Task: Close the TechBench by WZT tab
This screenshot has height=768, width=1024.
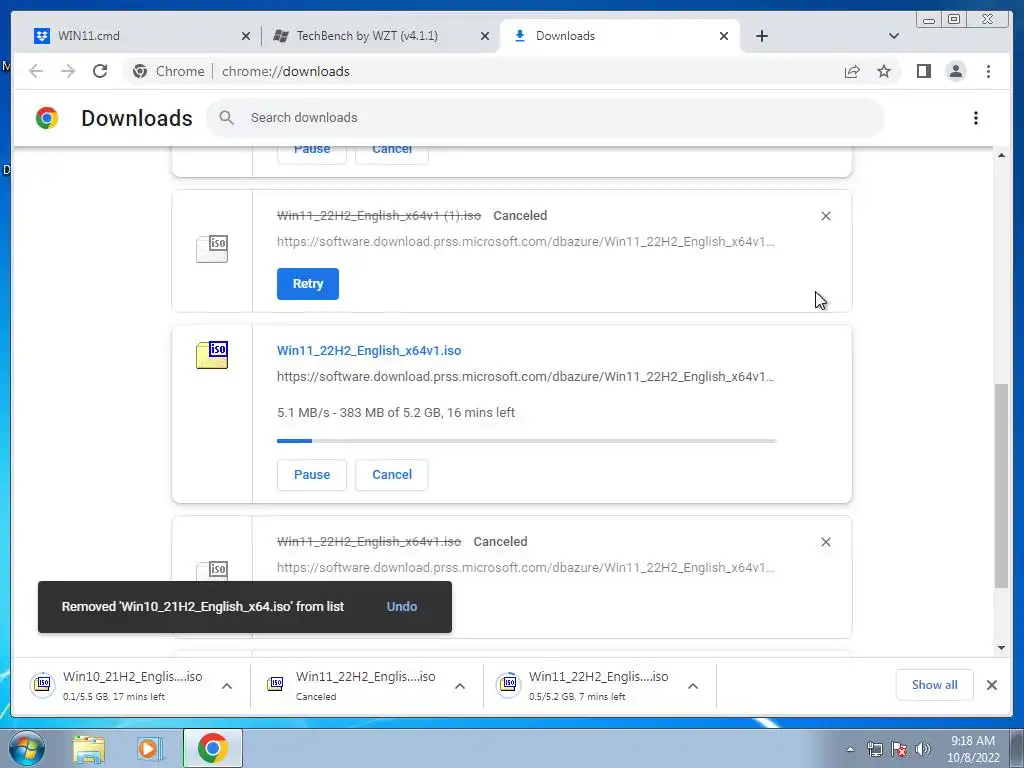Action: (485, 36)
